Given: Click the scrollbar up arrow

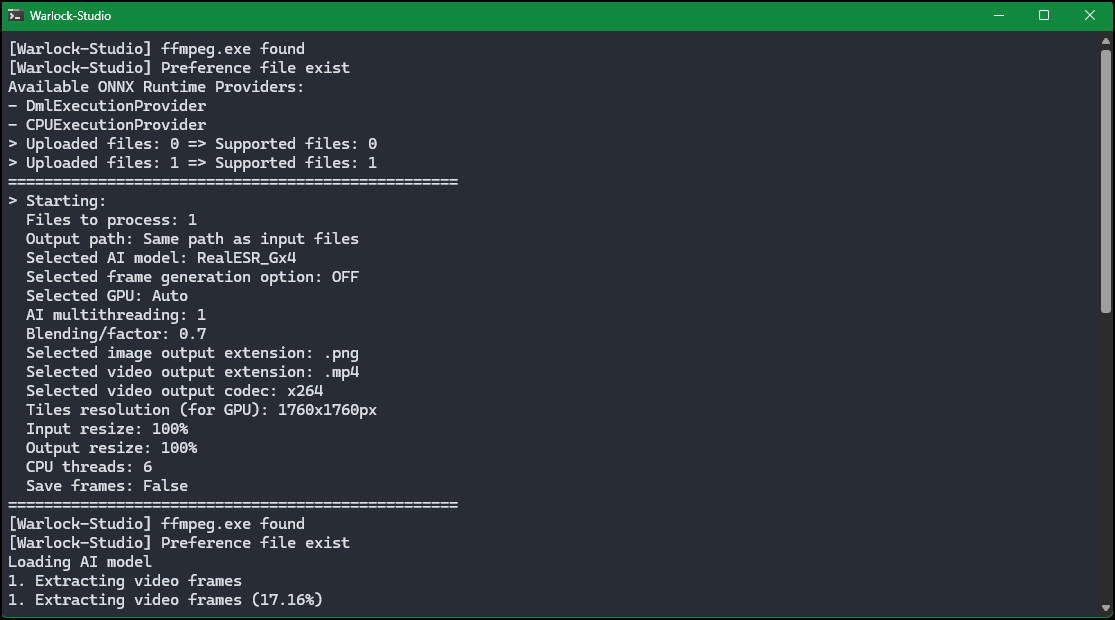Looking at the screenshot, I should pyautogui.click(x=1105, y=40).
